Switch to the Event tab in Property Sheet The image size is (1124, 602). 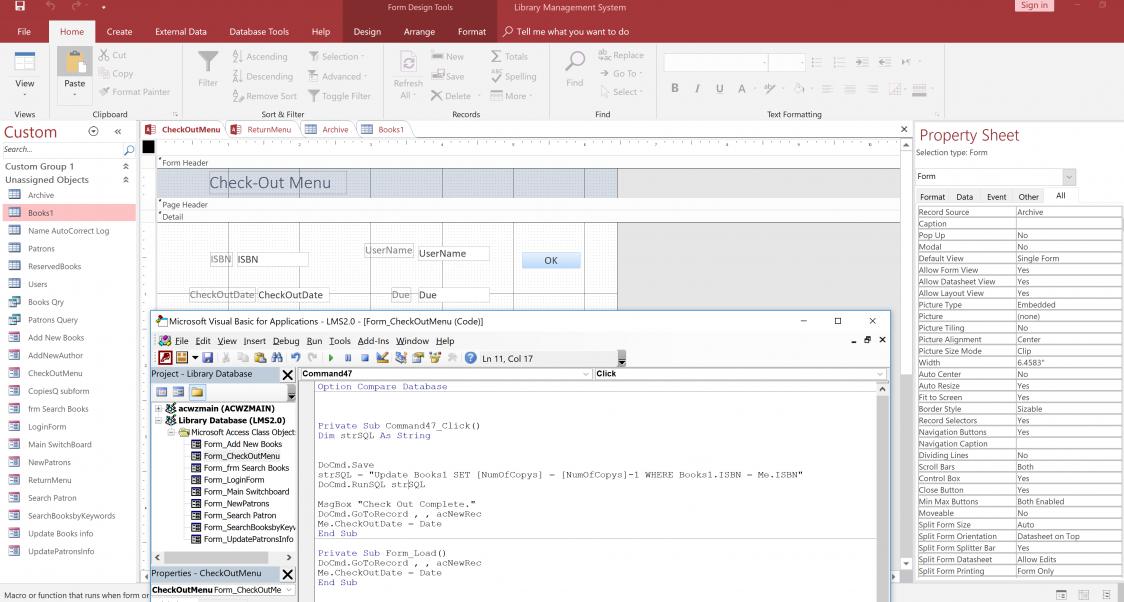(996, 197)
